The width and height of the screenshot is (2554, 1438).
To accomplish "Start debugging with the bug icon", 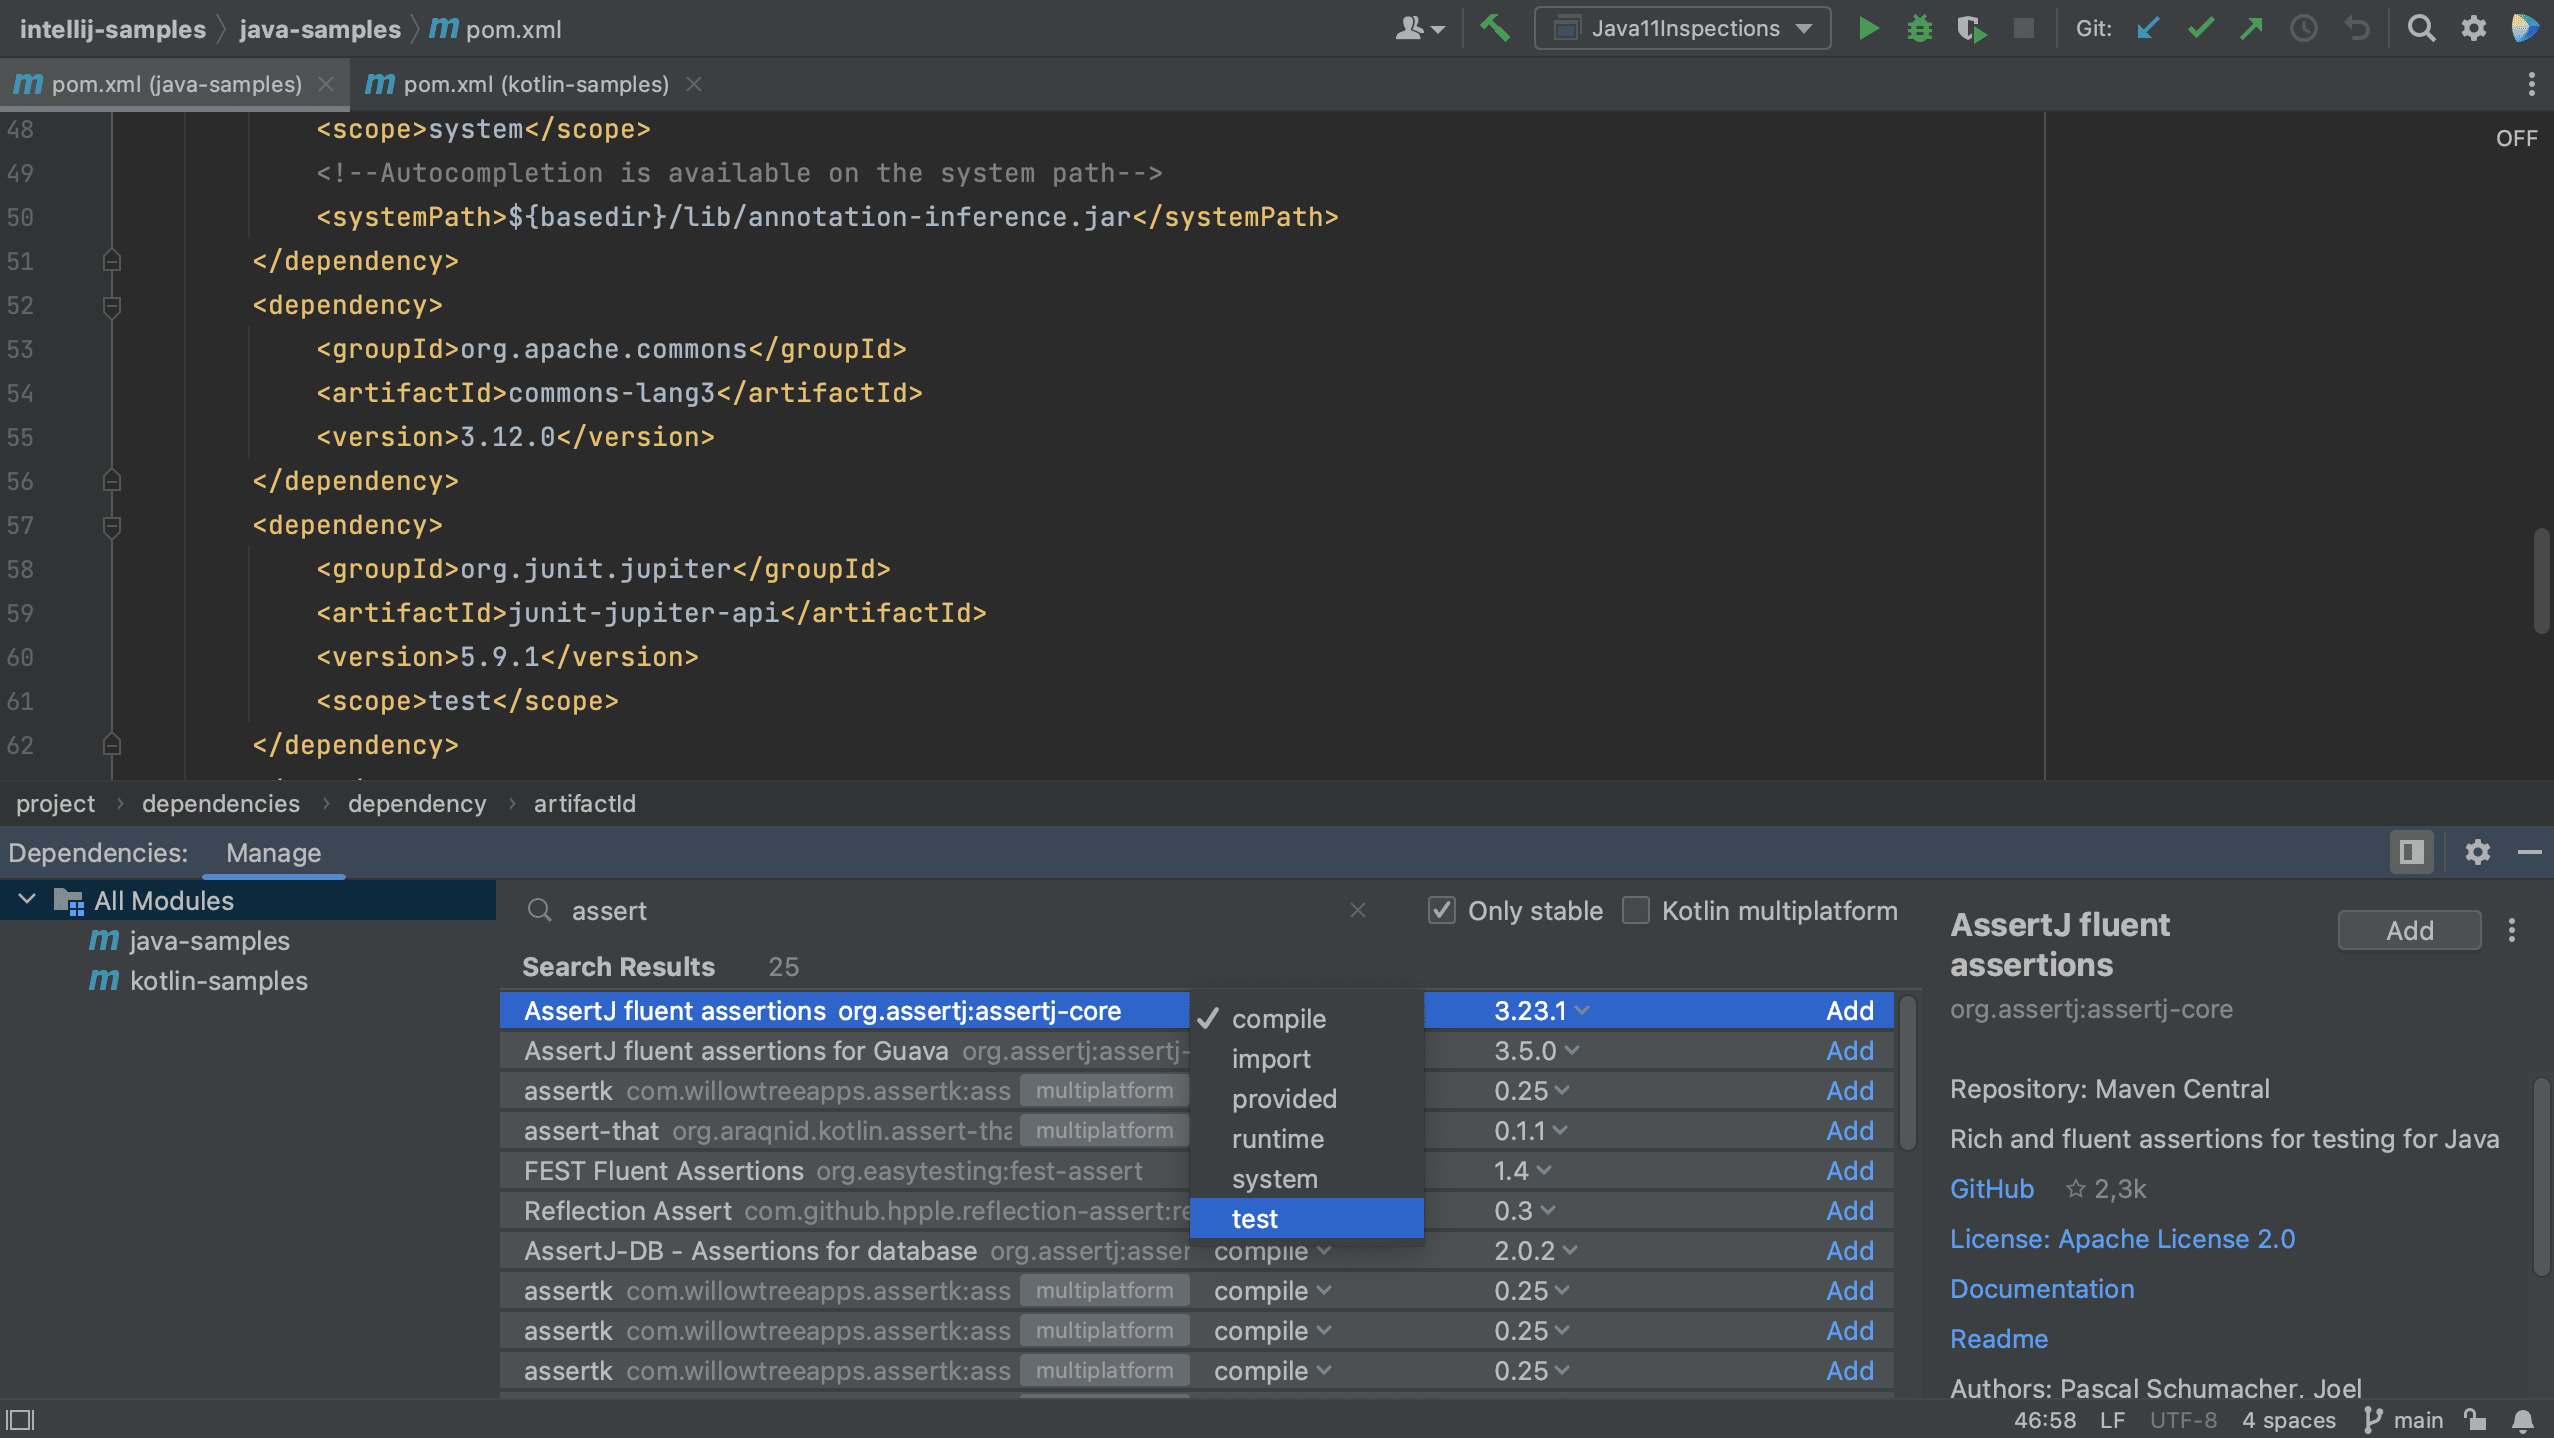I will (x=1919, y=28).
